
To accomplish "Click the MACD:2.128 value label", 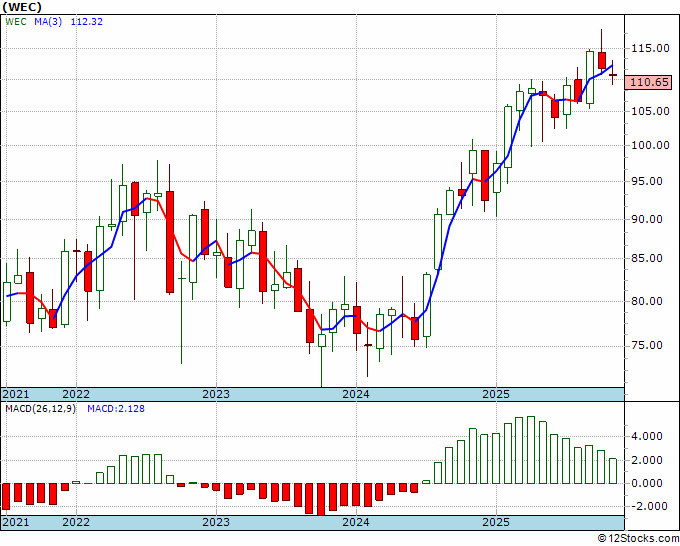I will tap(116, 409).
